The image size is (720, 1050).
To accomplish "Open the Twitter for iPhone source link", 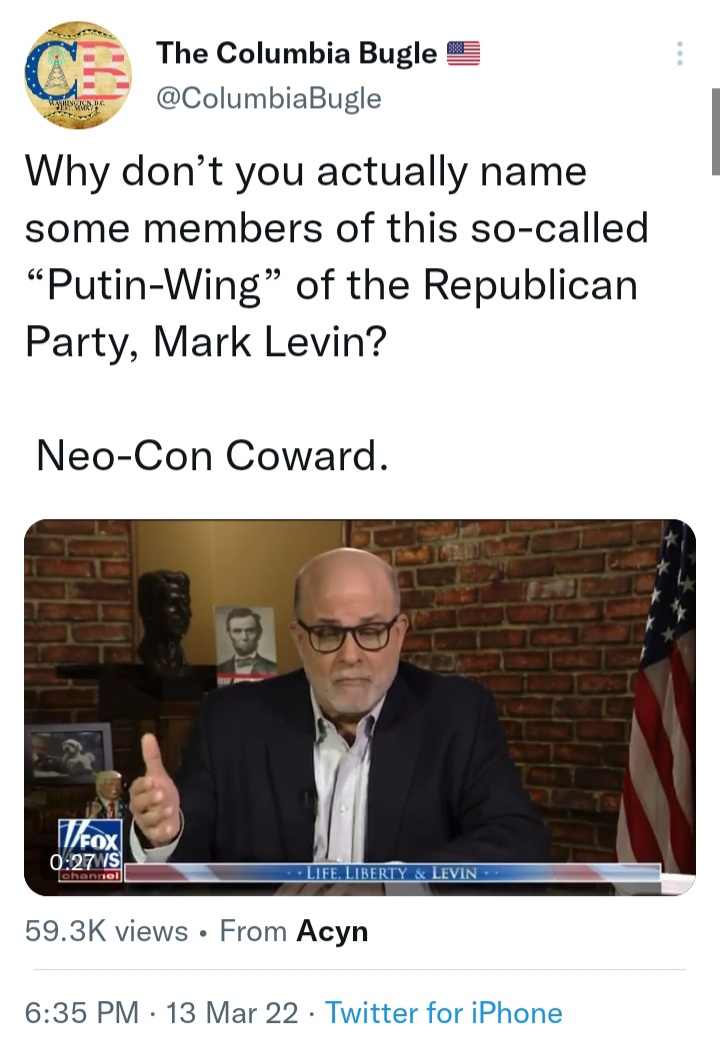I will [x=443, y=1012].
